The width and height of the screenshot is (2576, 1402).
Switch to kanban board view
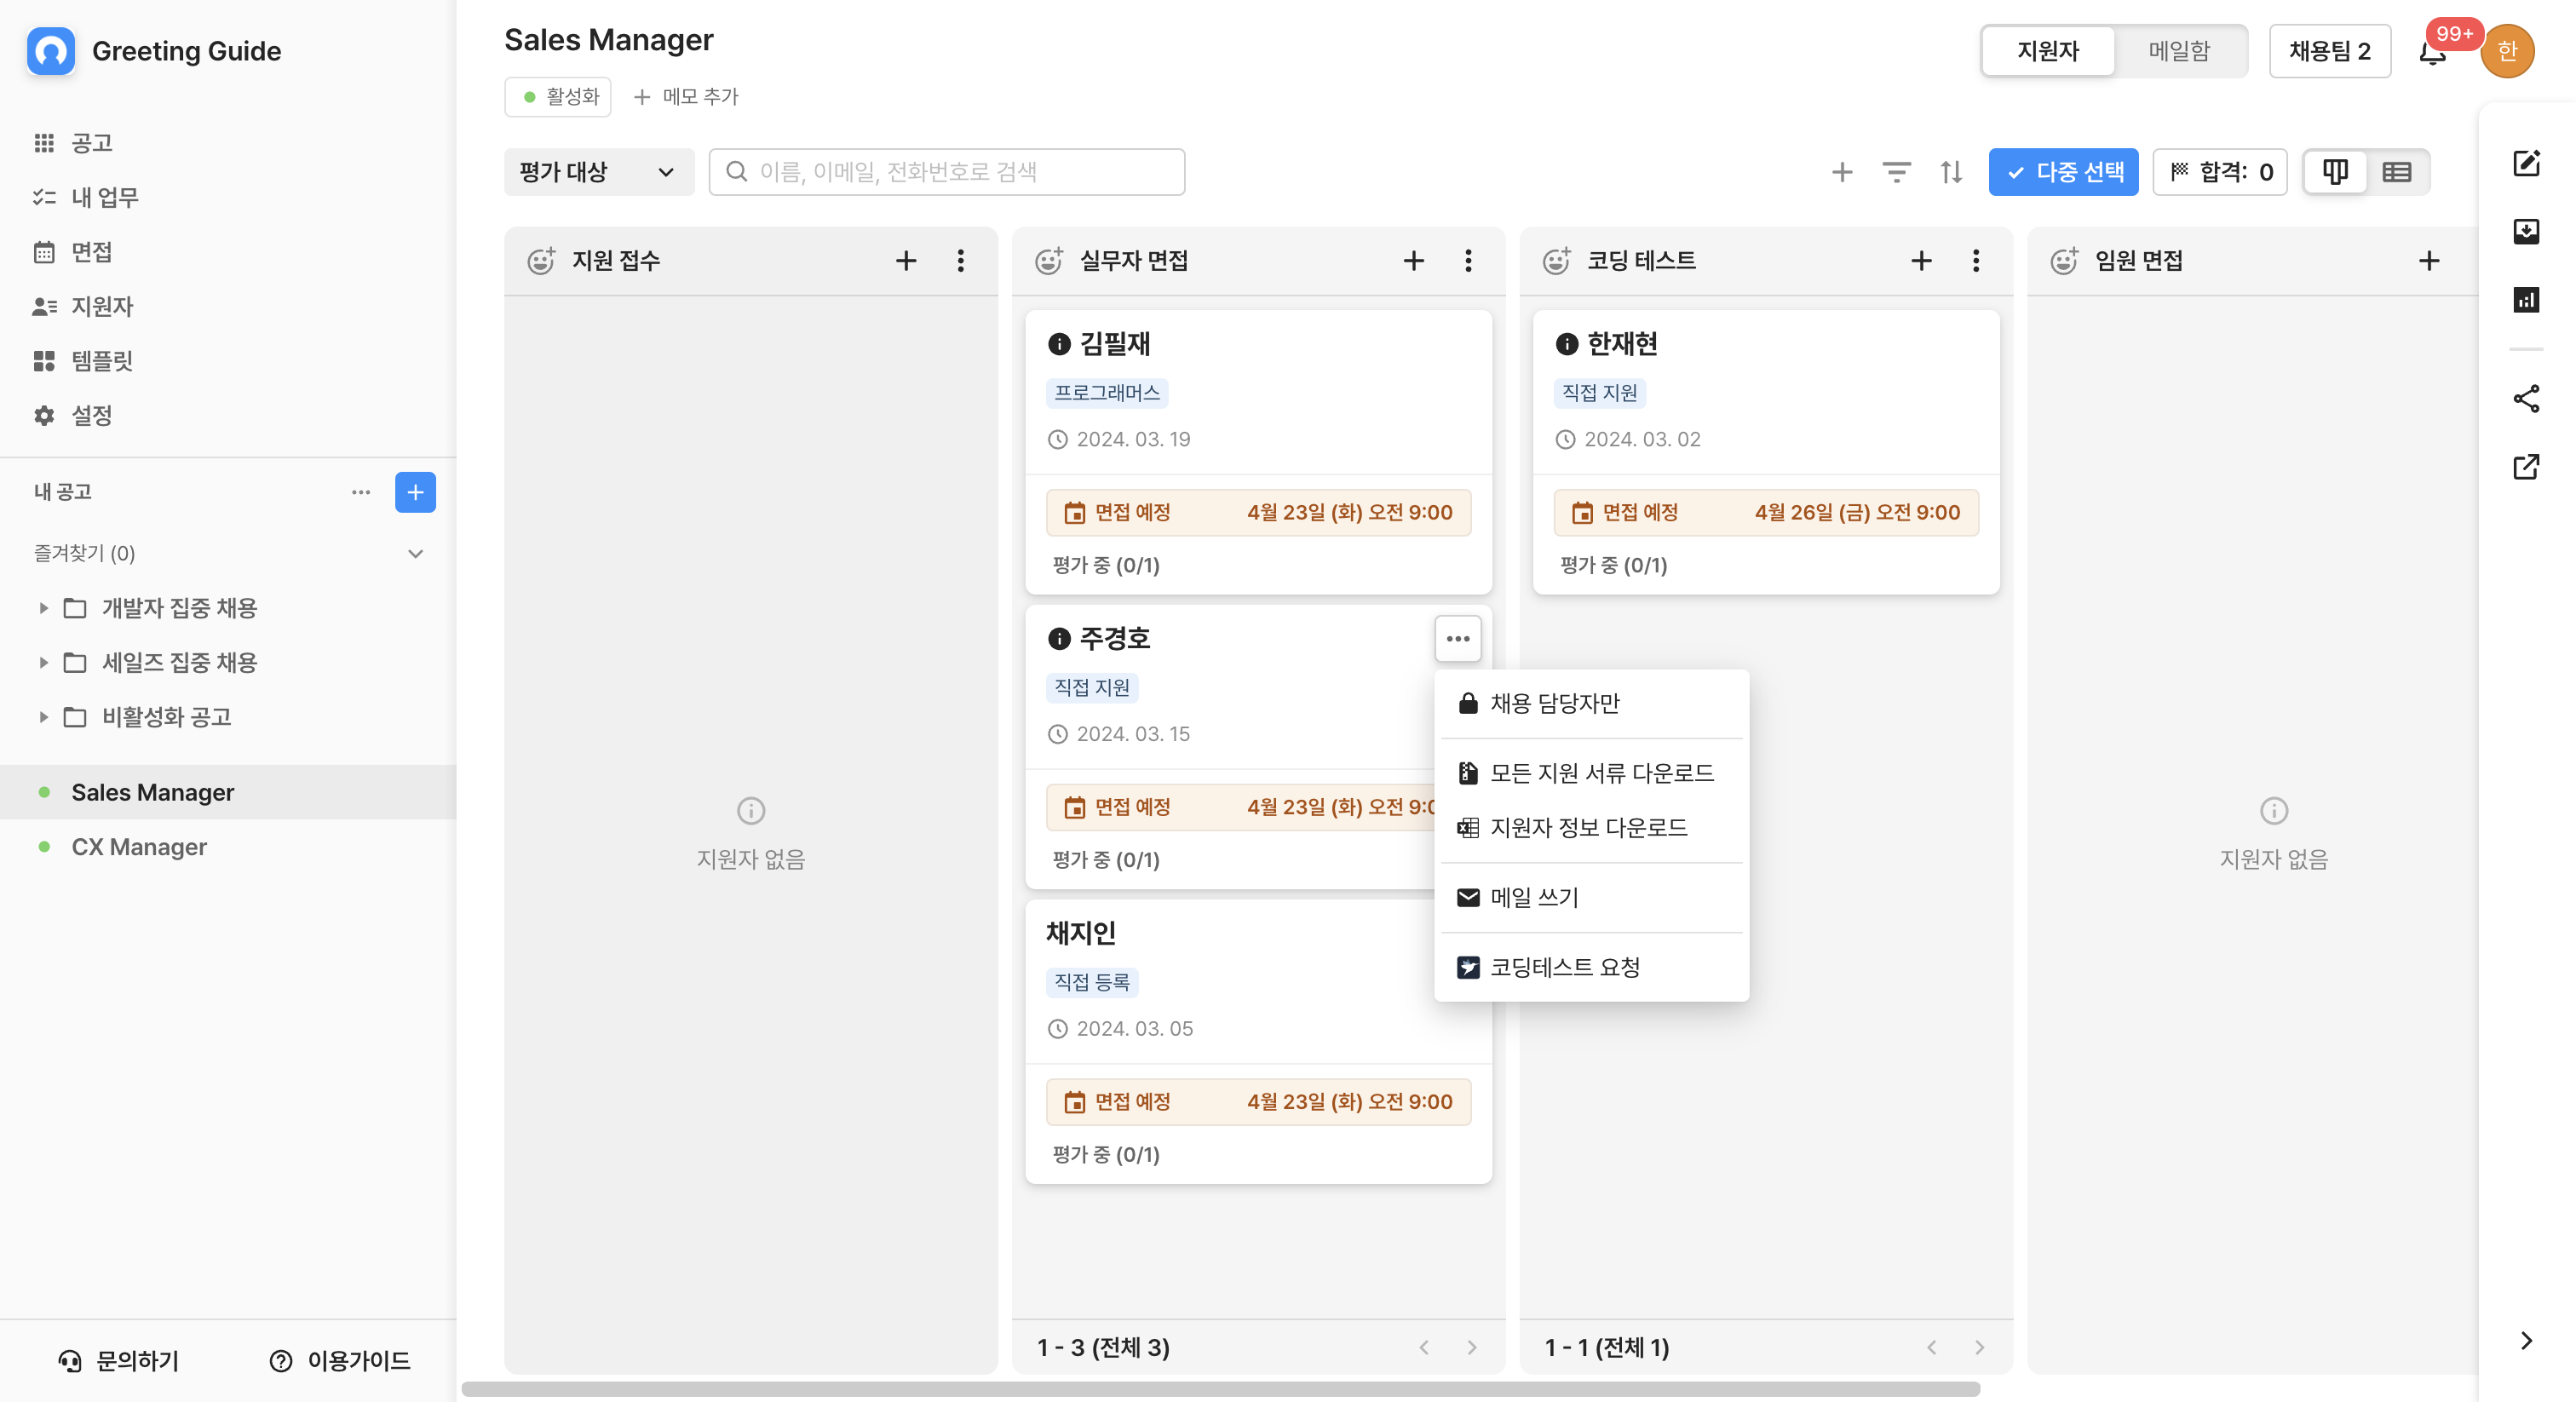(x=2335, y=172)
